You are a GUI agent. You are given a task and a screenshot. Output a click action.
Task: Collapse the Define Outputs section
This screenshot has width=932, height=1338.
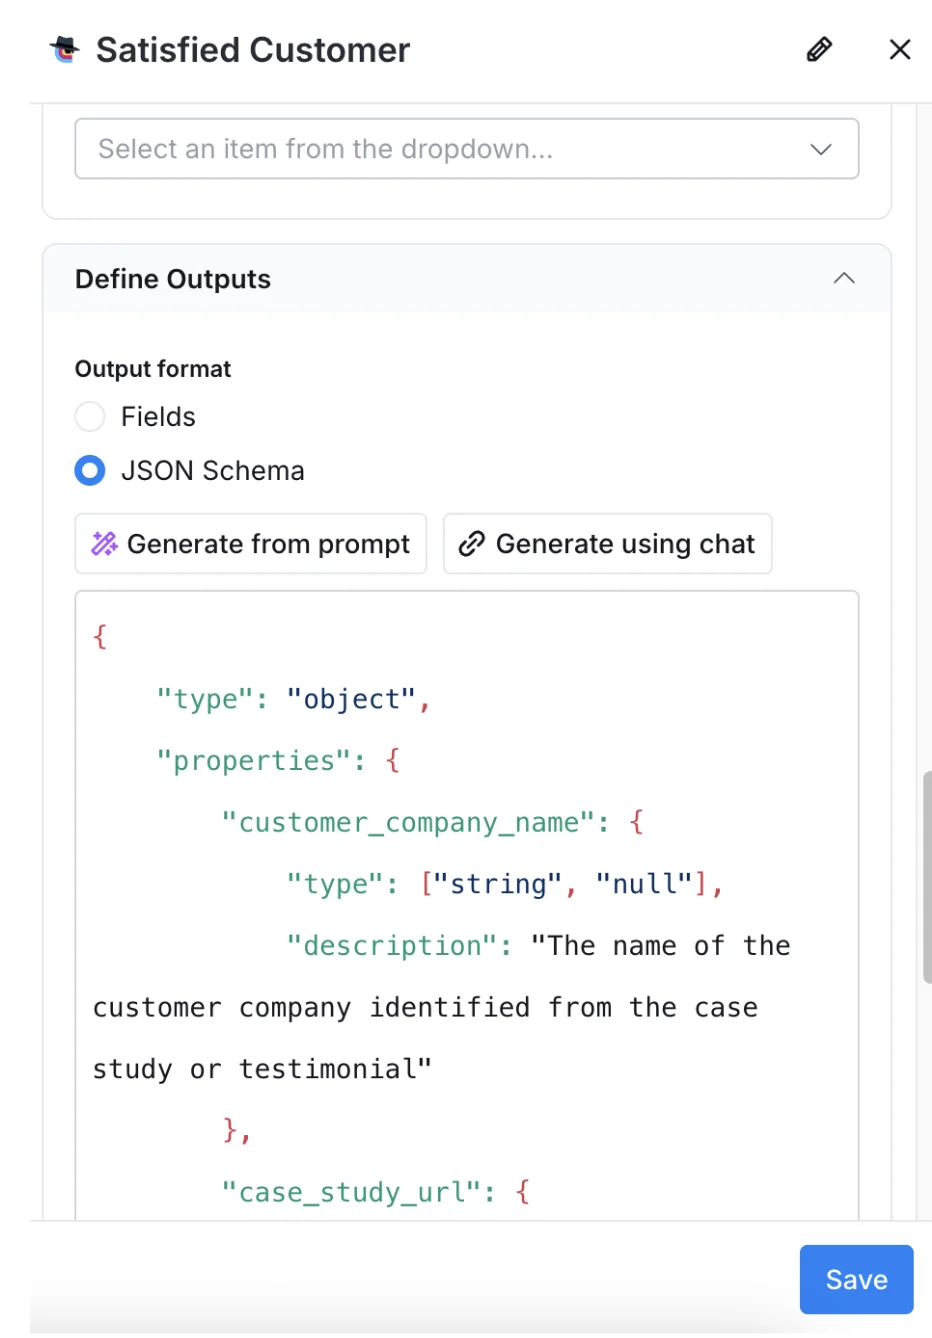(x=844, y=278)
